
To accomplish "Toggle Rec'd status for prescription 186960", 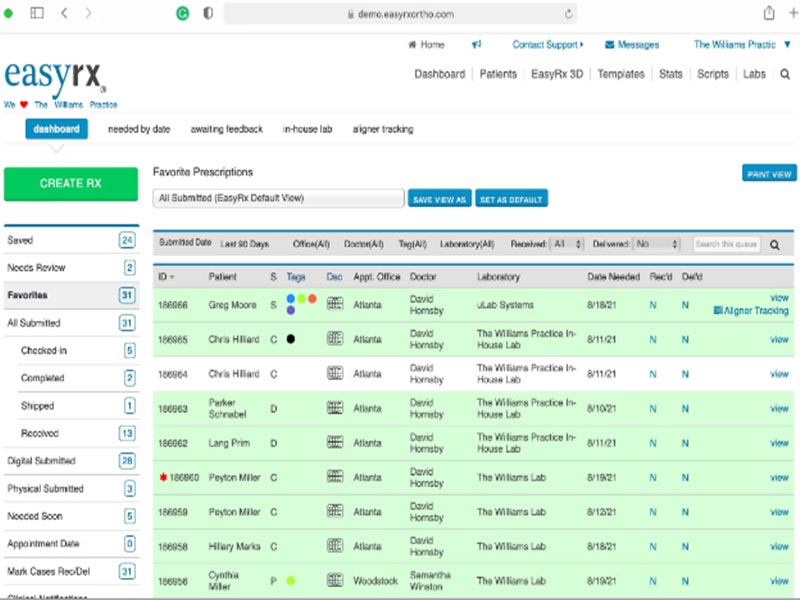I will 652,478.
